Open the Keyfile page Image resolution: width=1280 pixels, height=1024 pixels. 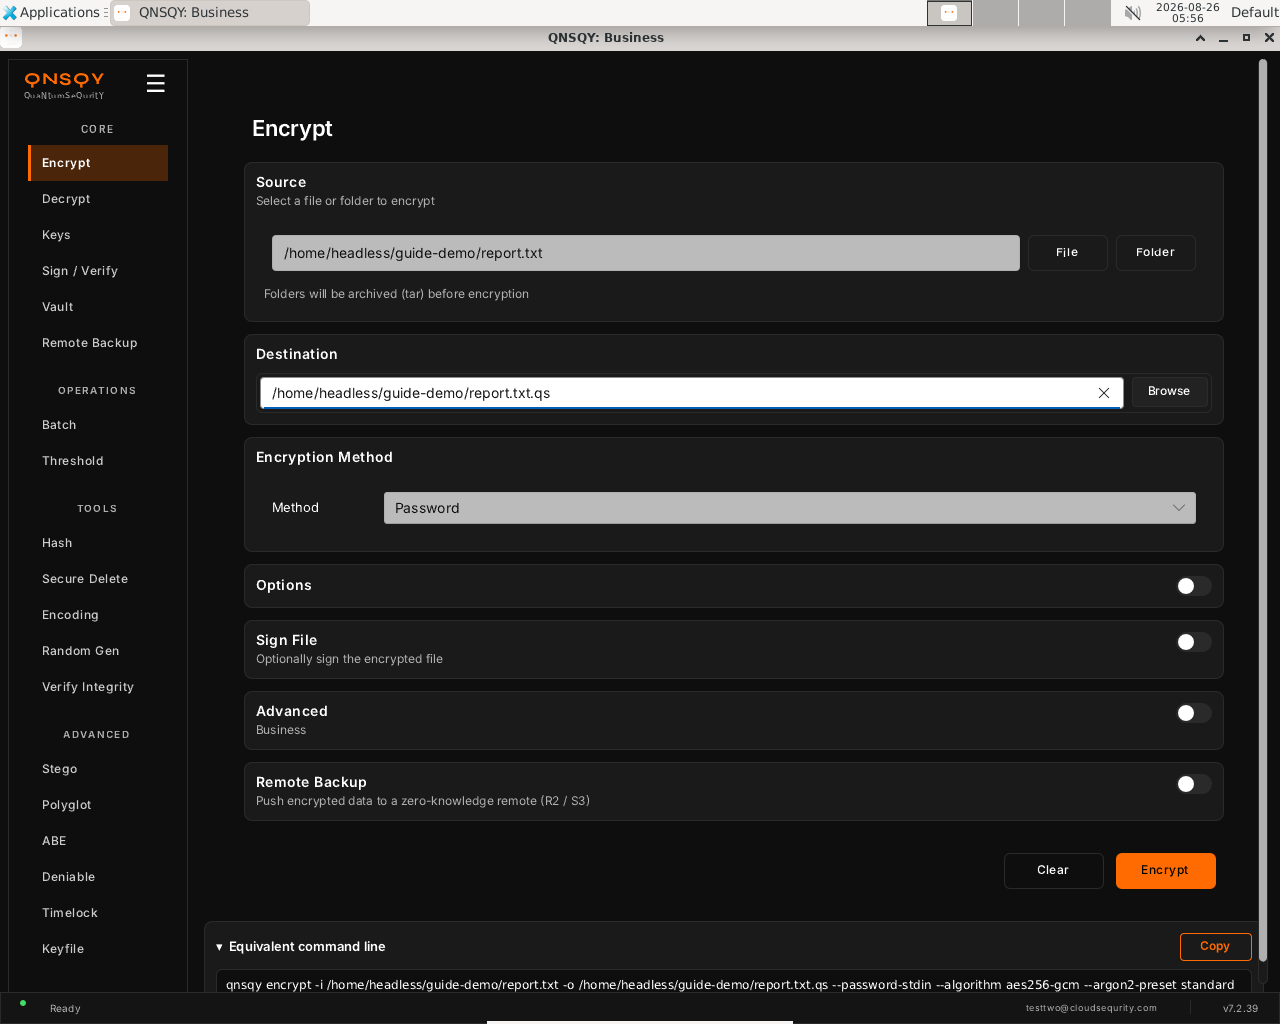98,949
